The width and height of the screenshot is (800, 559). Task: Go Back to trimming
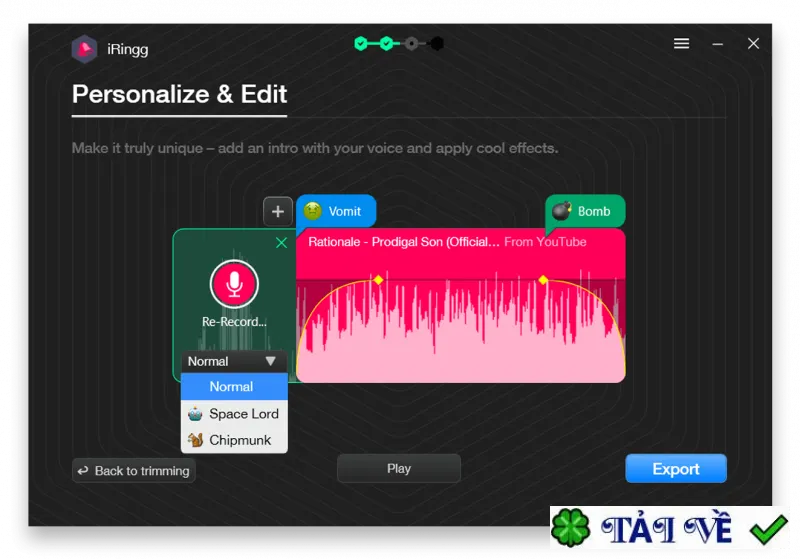point(134,470)
